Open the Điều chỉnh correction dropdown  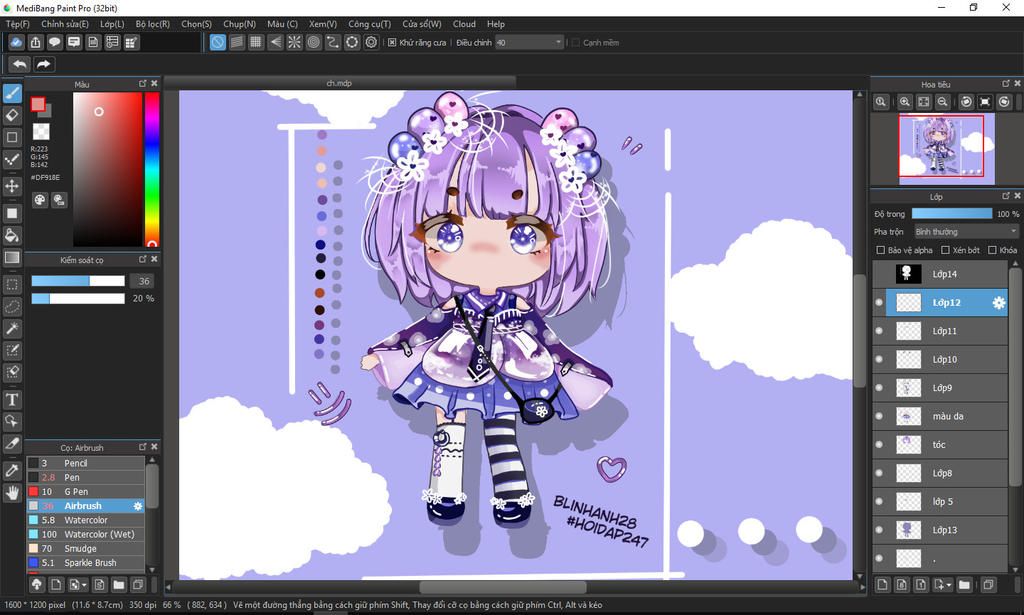pyautogui.click(x=528, y=42)
